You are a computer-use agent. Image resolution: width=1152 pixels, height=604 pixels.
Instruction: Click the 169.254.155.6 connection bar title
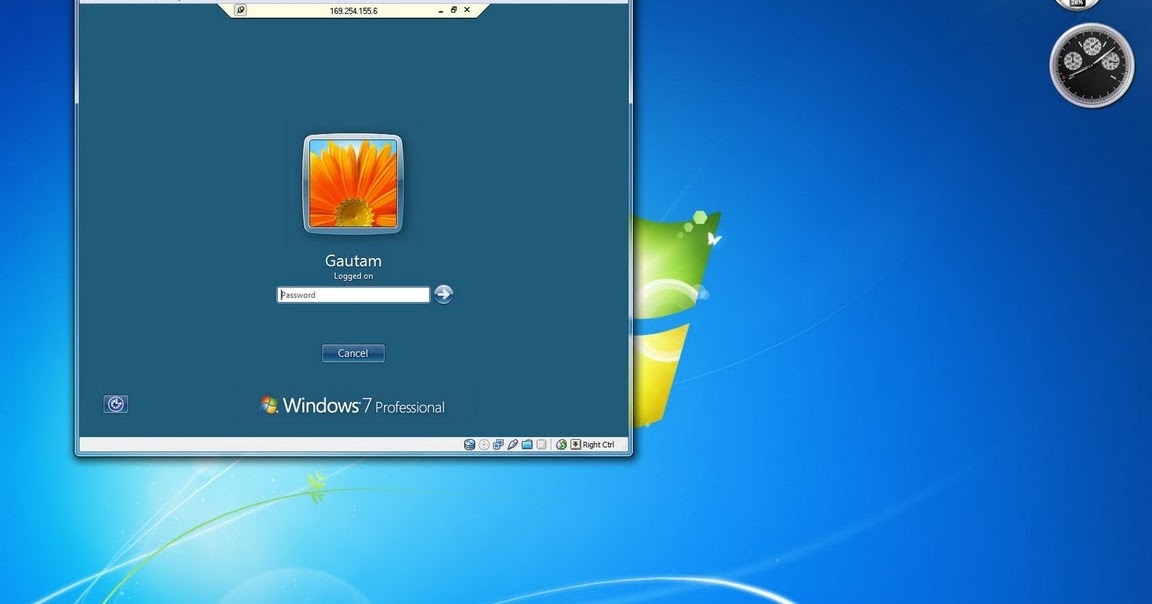(x=353, y=11)
